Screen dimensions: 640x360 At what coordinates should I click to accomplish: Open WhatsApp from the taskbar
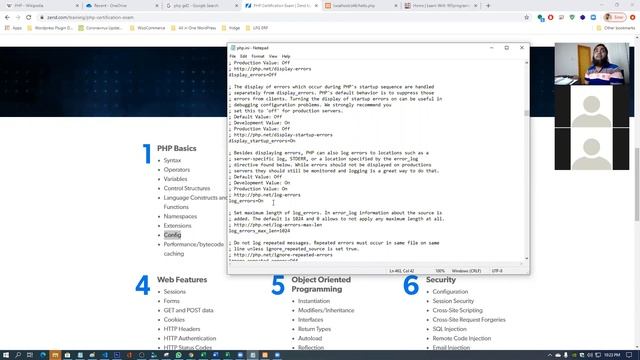coord(178,355)
